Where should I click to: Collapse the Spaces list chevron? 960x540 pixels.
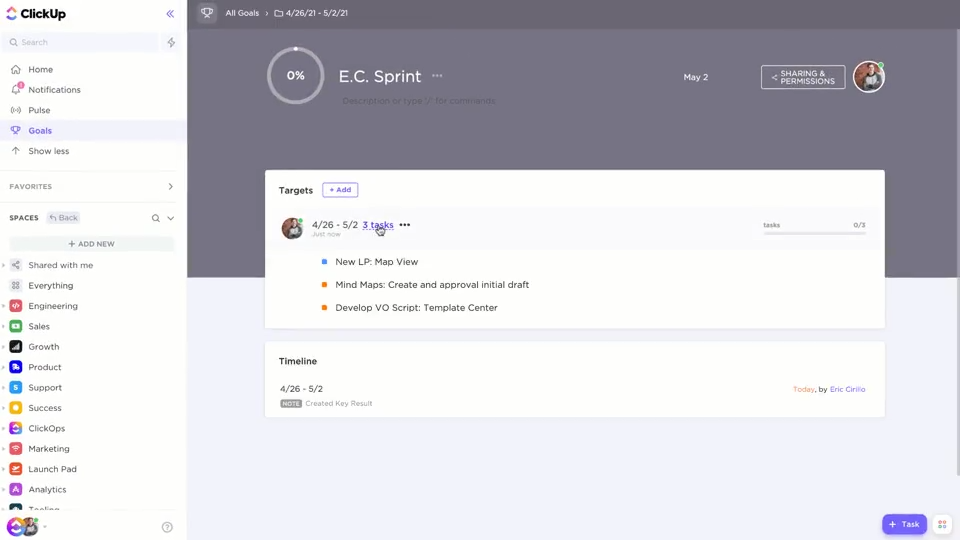click(171, 218)
